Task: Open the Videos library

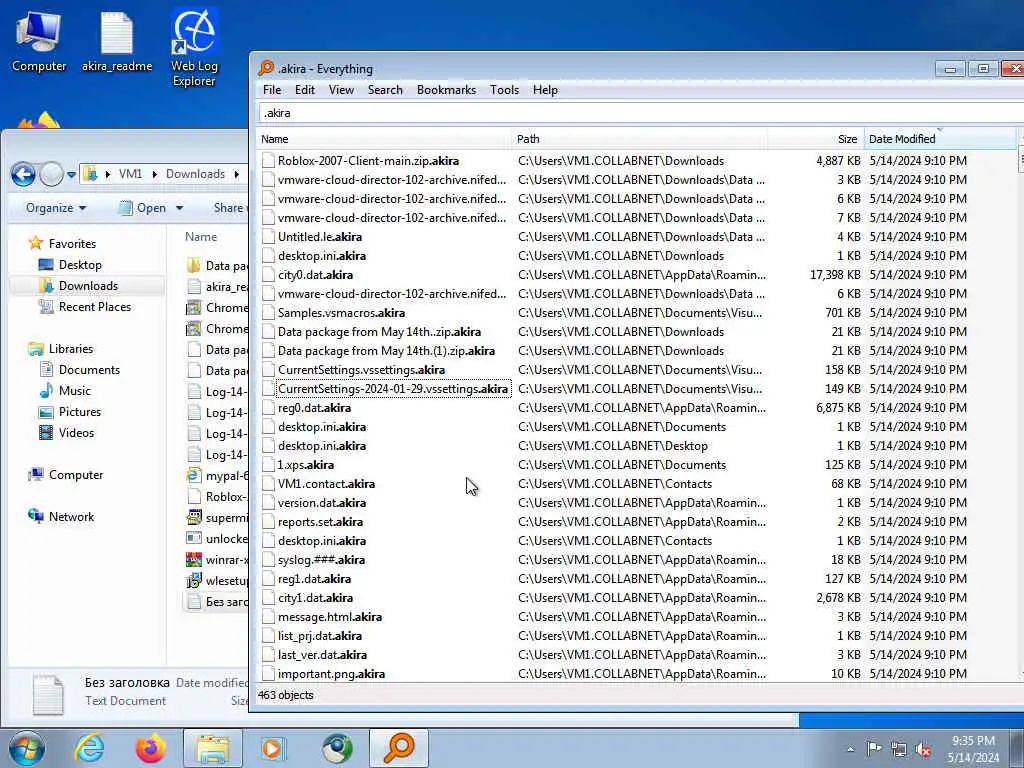Action: [76, 432]
